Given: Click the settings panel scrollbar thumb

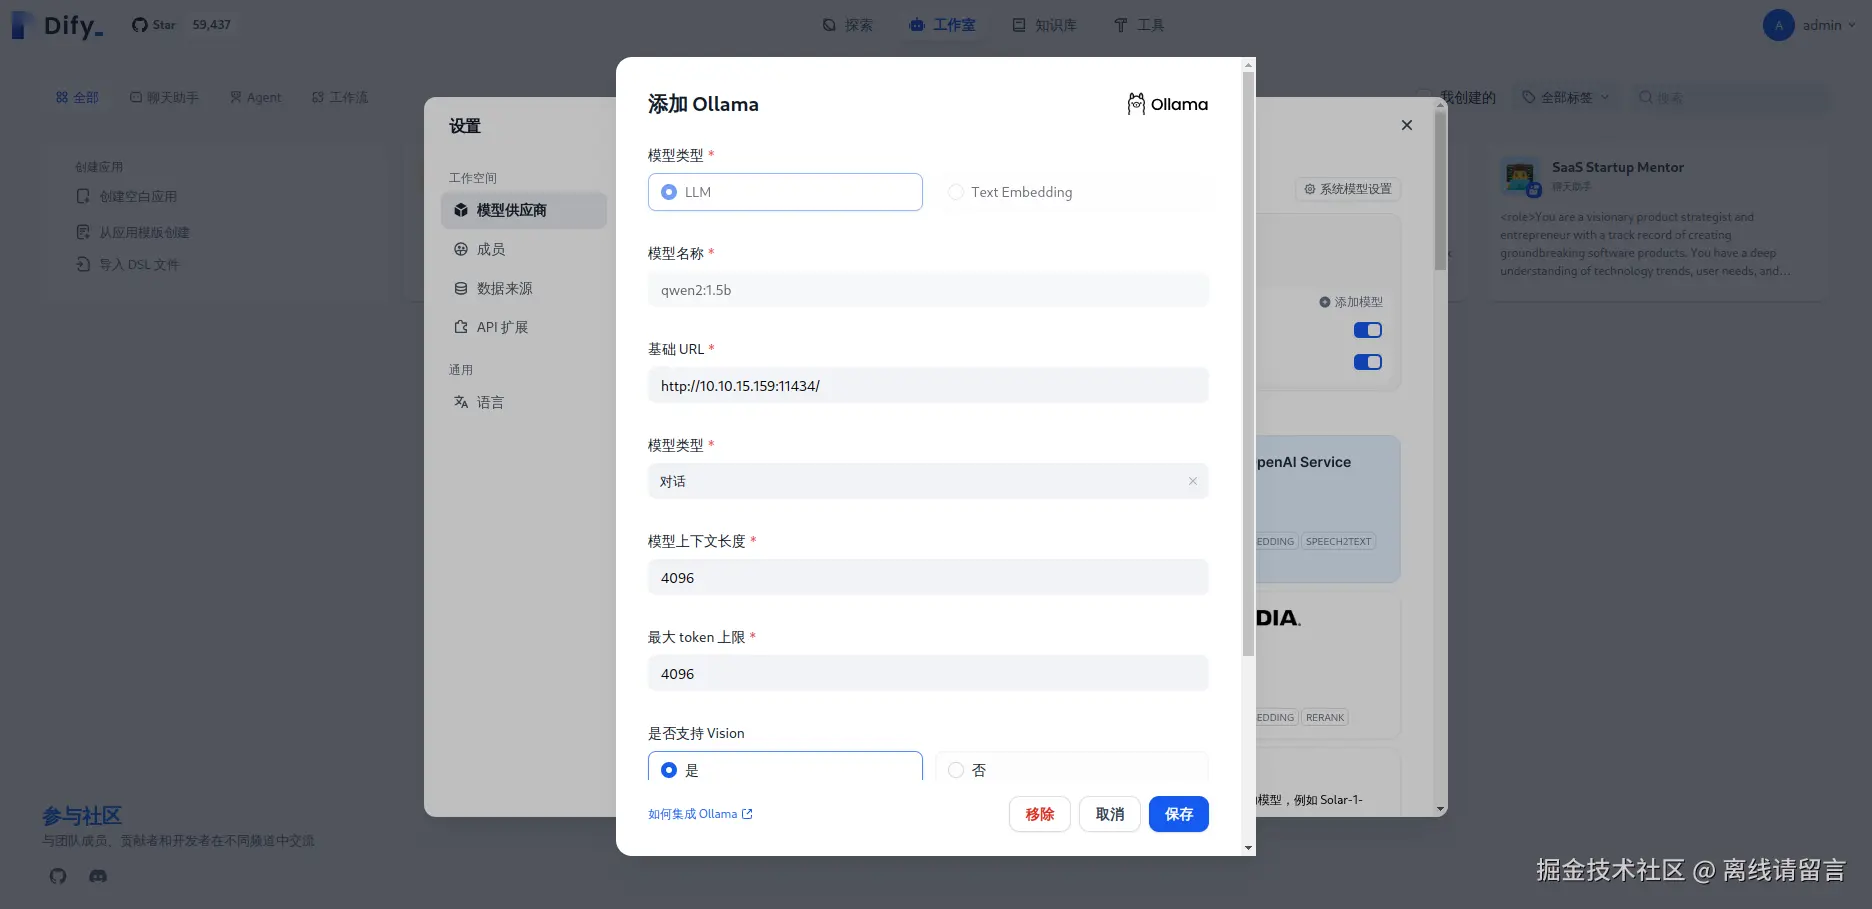Looking at the screenshot, I should pos(1440,190).
